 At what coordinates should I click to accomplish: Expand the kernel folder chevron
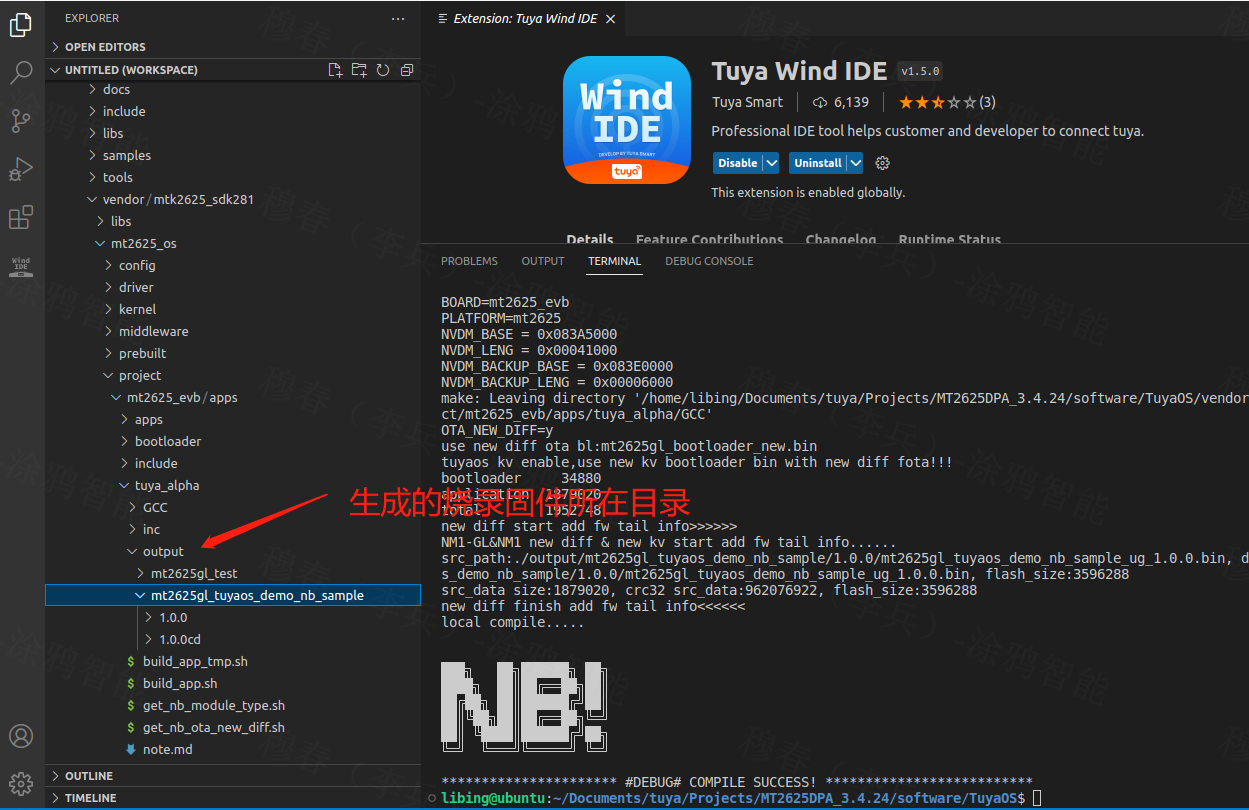109,309
